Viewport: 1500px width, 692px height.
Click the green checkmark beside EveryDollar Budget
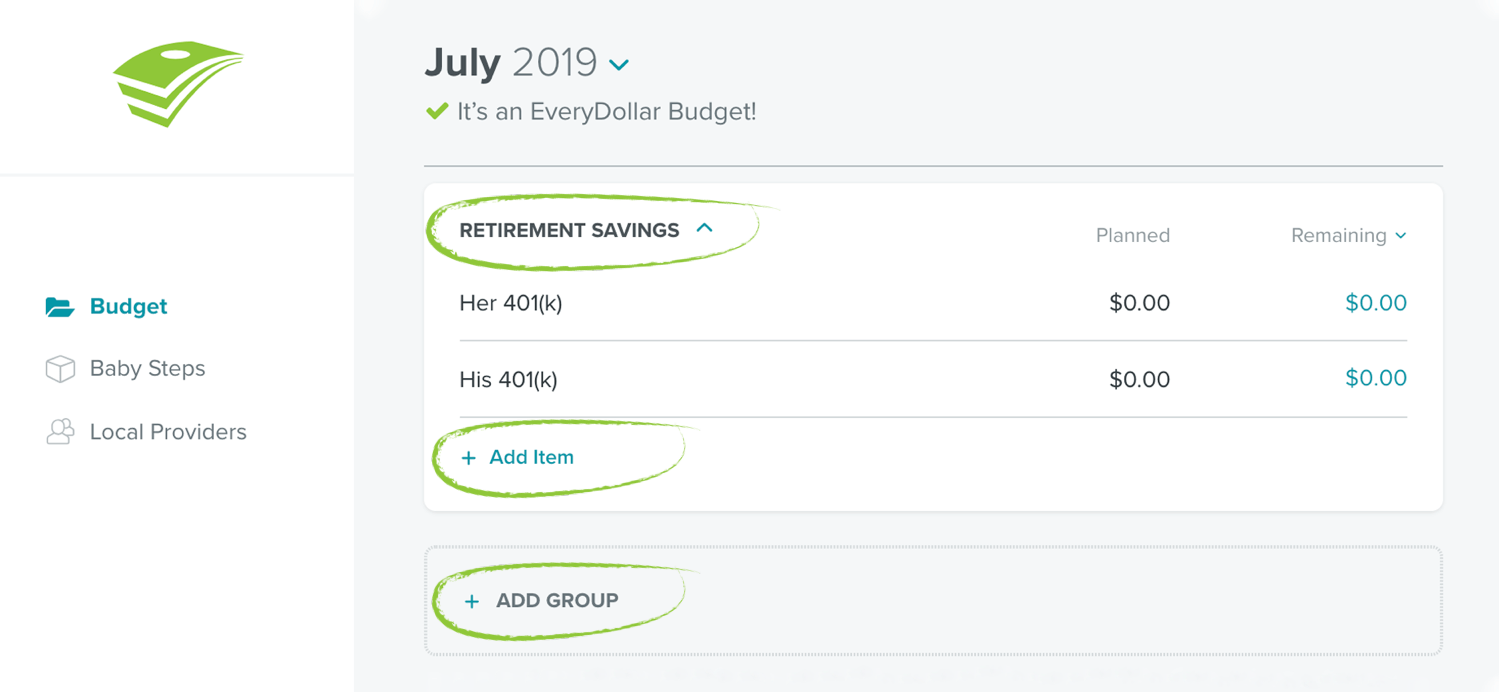click(x=436, y=111)
